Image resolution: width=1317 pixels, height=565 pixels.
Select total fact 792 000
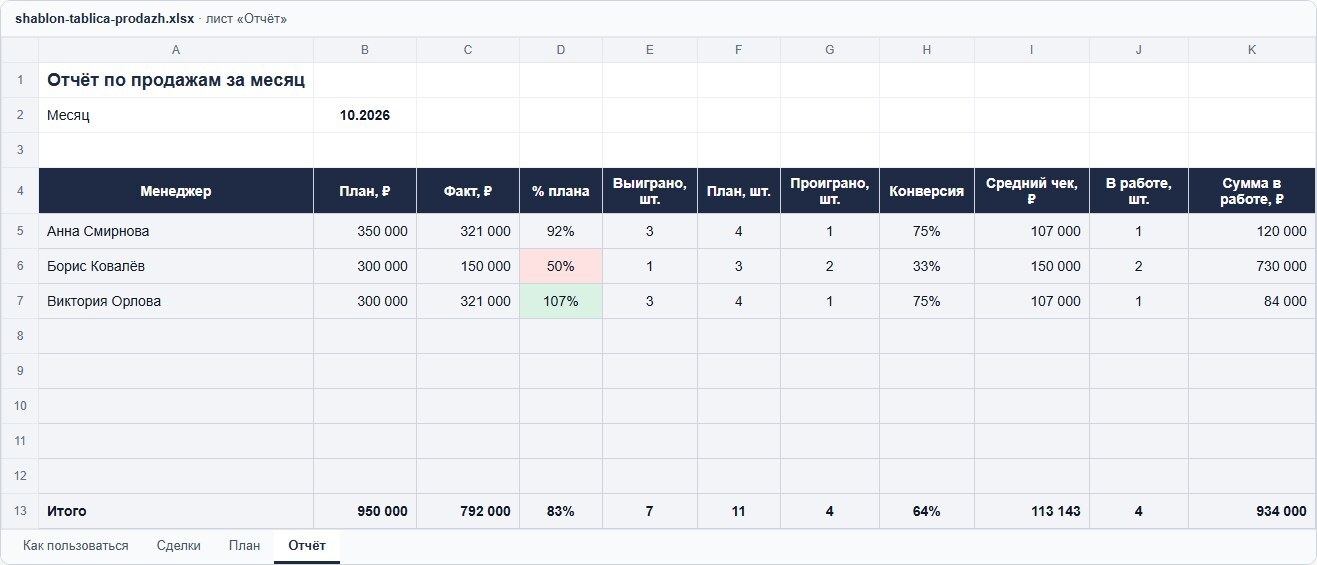[468, 511]
